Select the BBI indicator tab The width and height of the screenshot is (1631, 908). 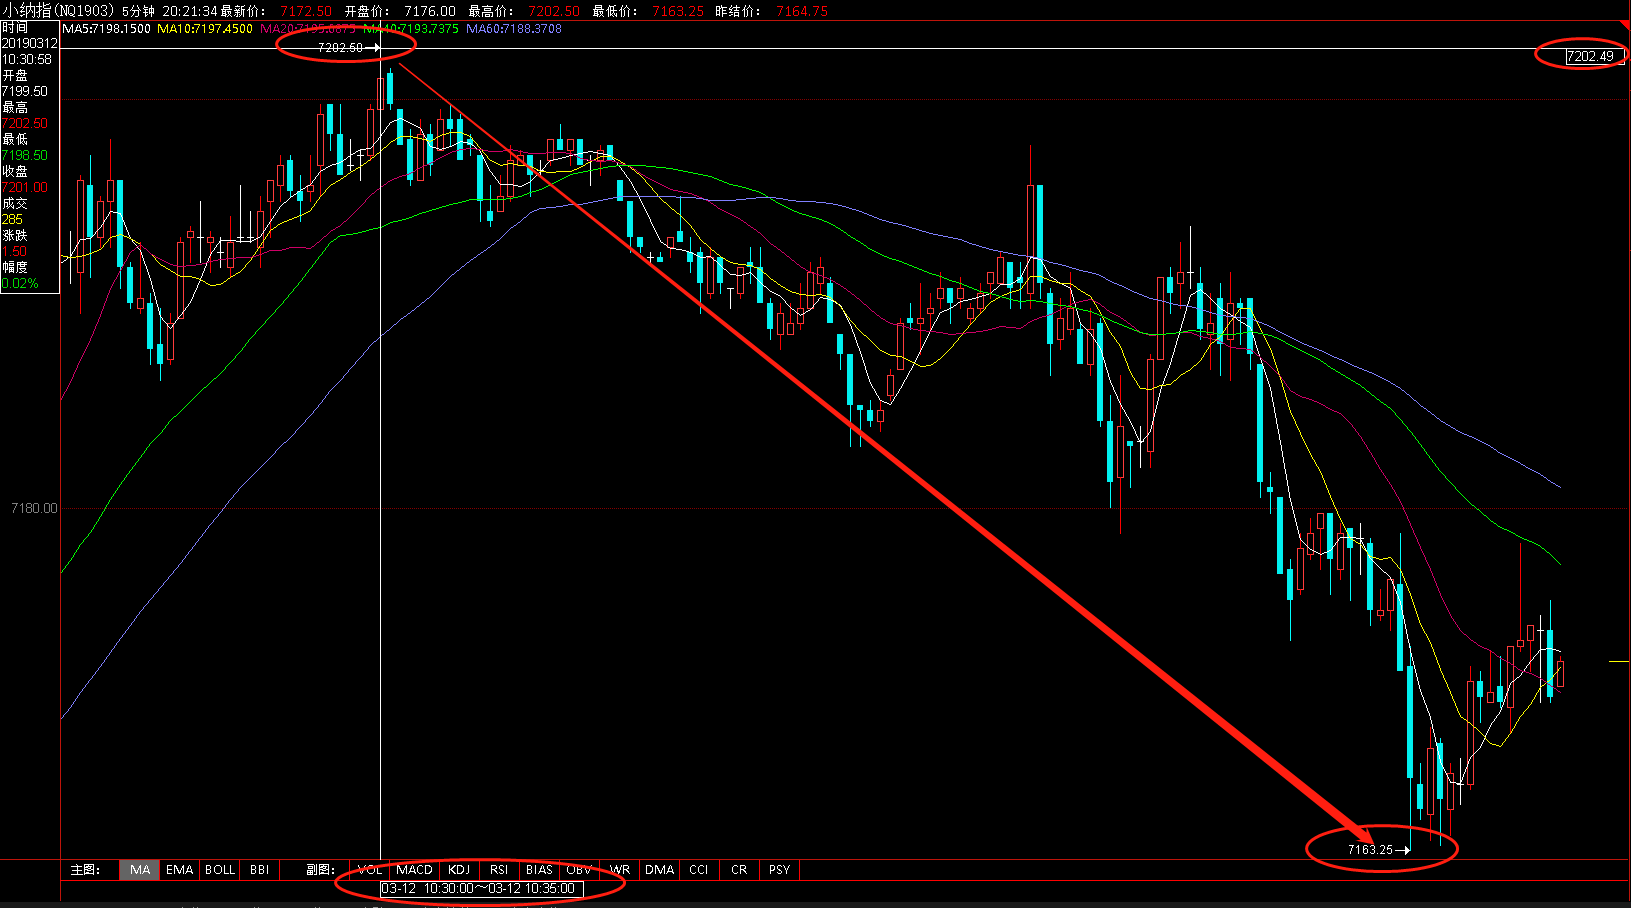(260, 870)
